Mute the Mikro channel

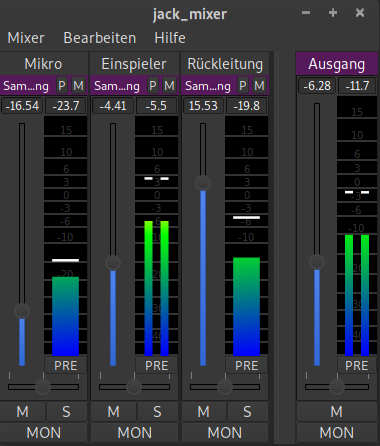click(22, 412)
